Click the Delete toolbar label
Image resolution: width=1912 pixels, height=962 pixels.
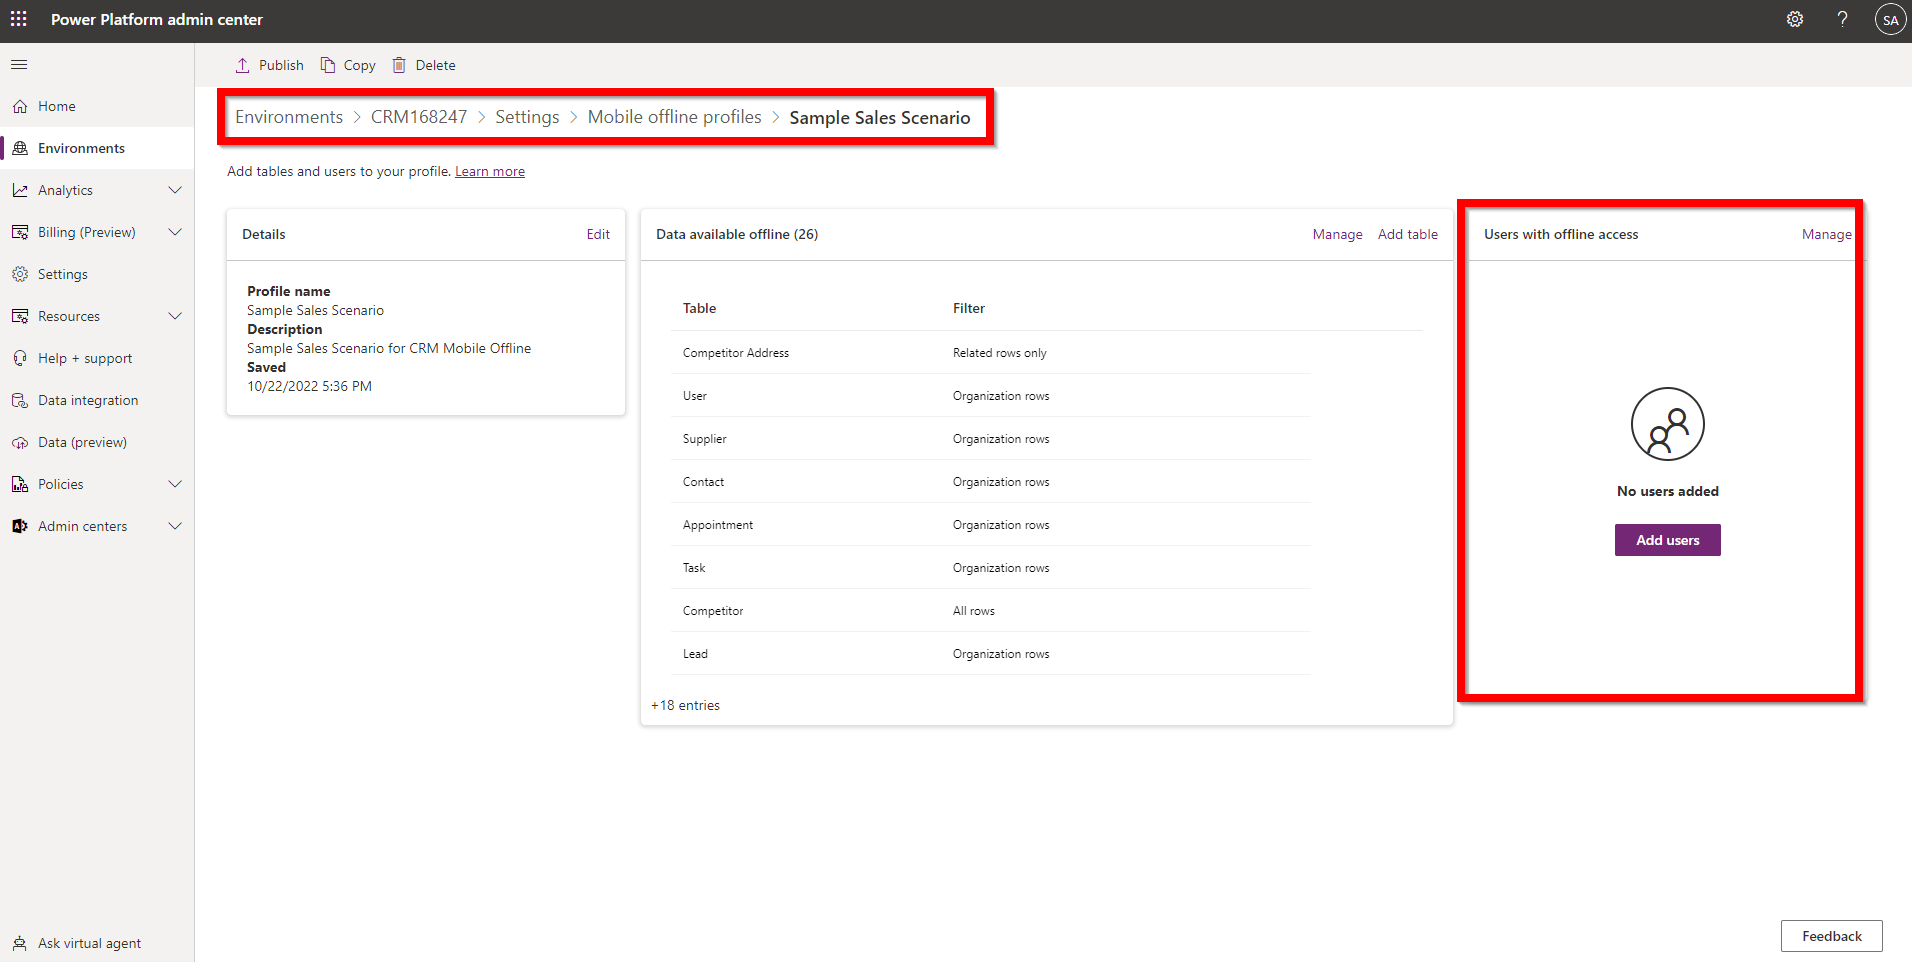(x=436, y=65)
